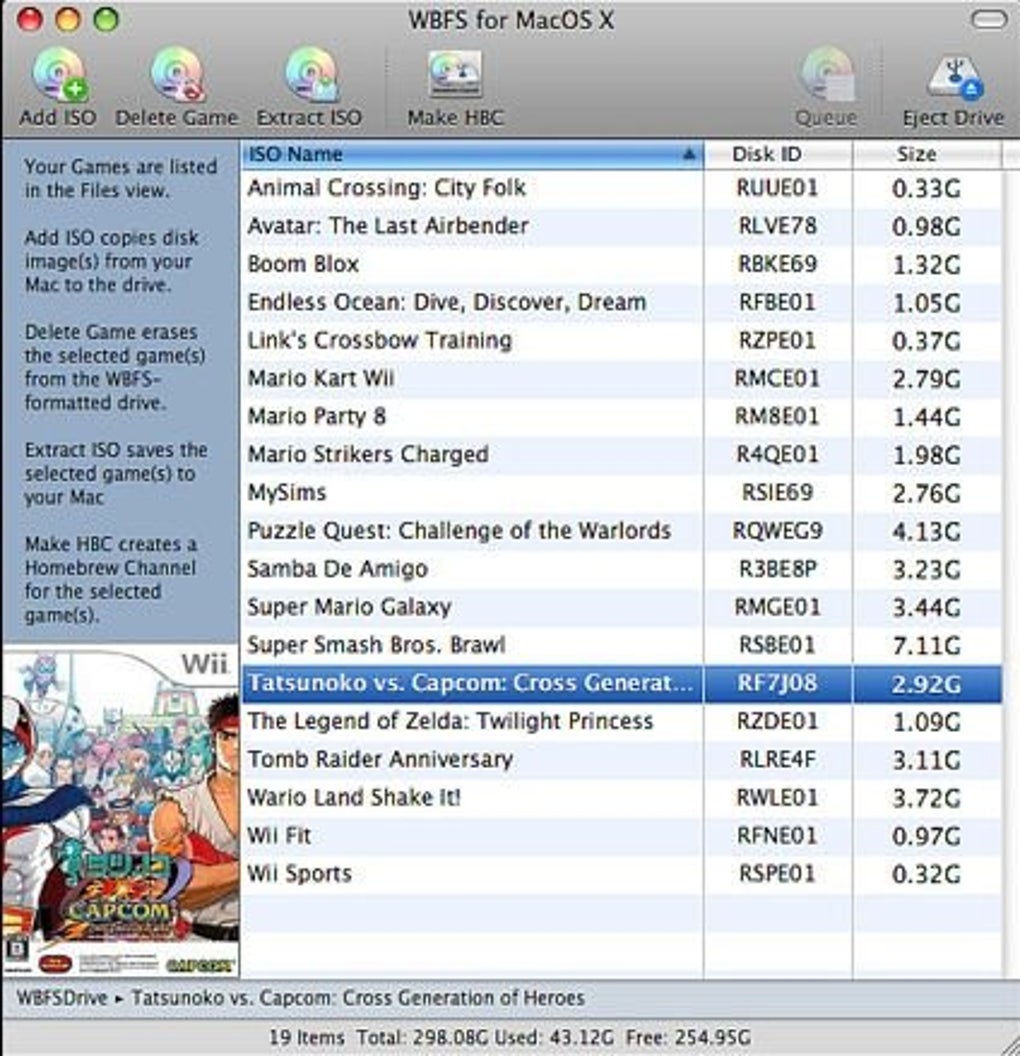Click Disk ID RF7J08 cell
The image size is (1020, 1056).
click(x=778, y=684)
